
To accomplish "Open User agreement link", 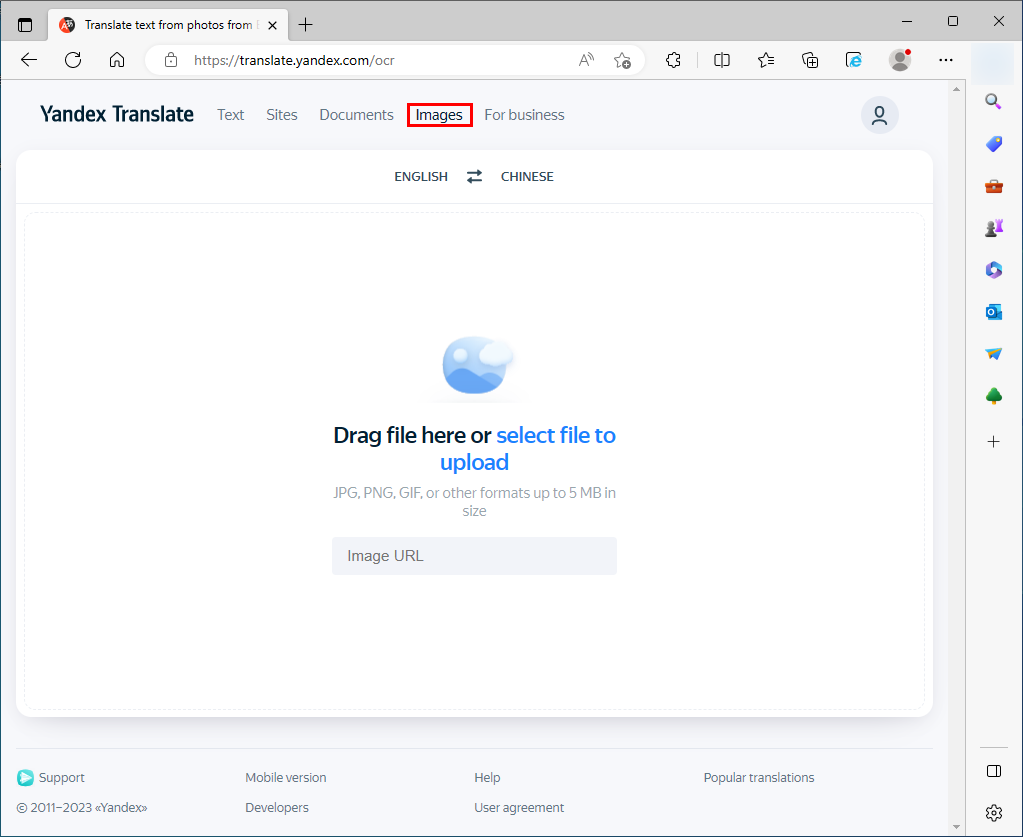I will [519, 808].
